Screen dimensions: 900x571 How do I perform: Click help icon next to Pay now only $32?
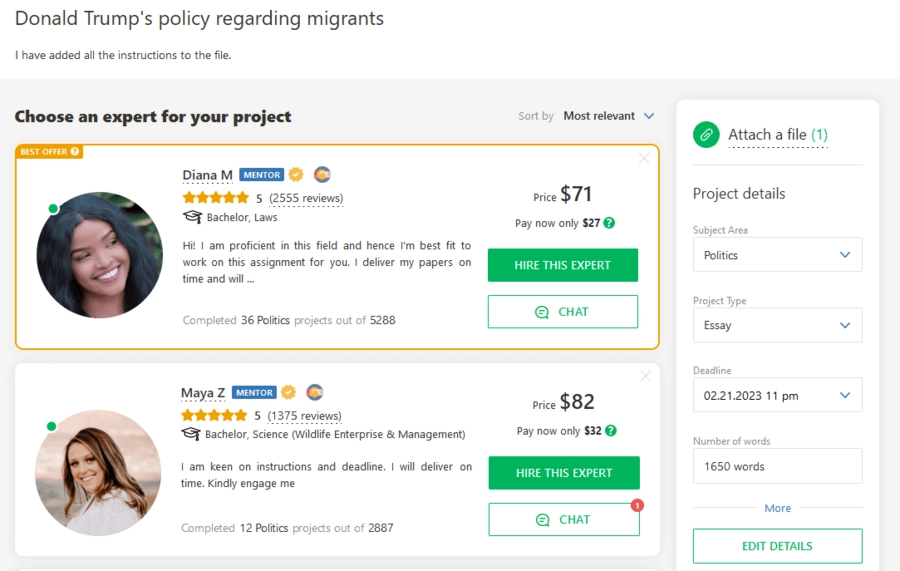[x=611, y=431]
